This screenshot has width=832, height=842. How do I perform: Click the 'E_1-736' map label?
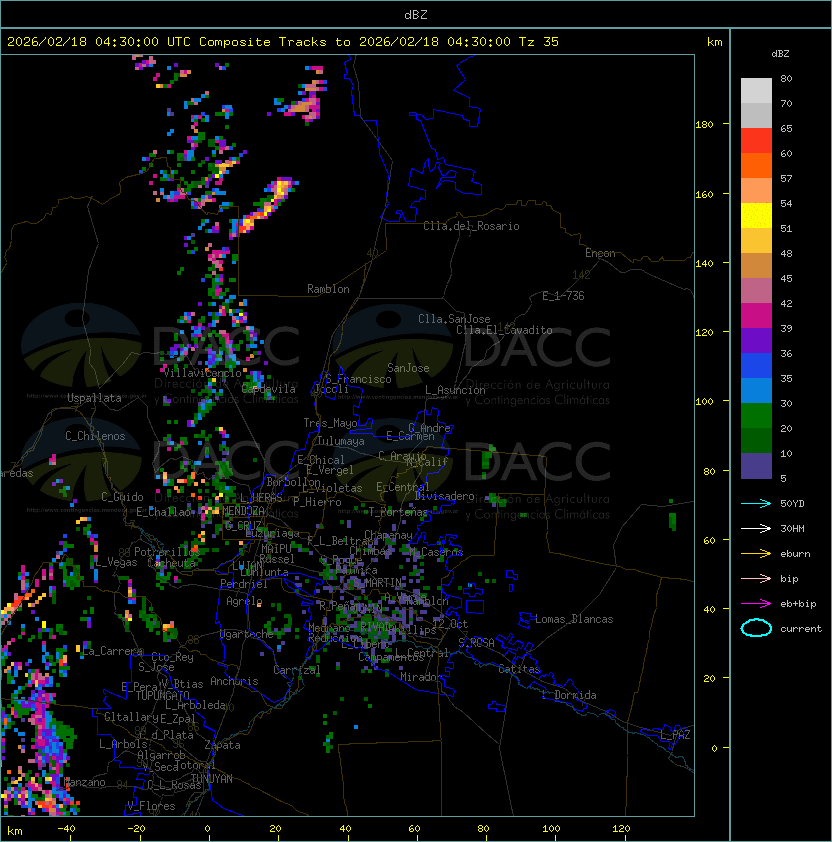pyautogui.click(x=563, y=296)
